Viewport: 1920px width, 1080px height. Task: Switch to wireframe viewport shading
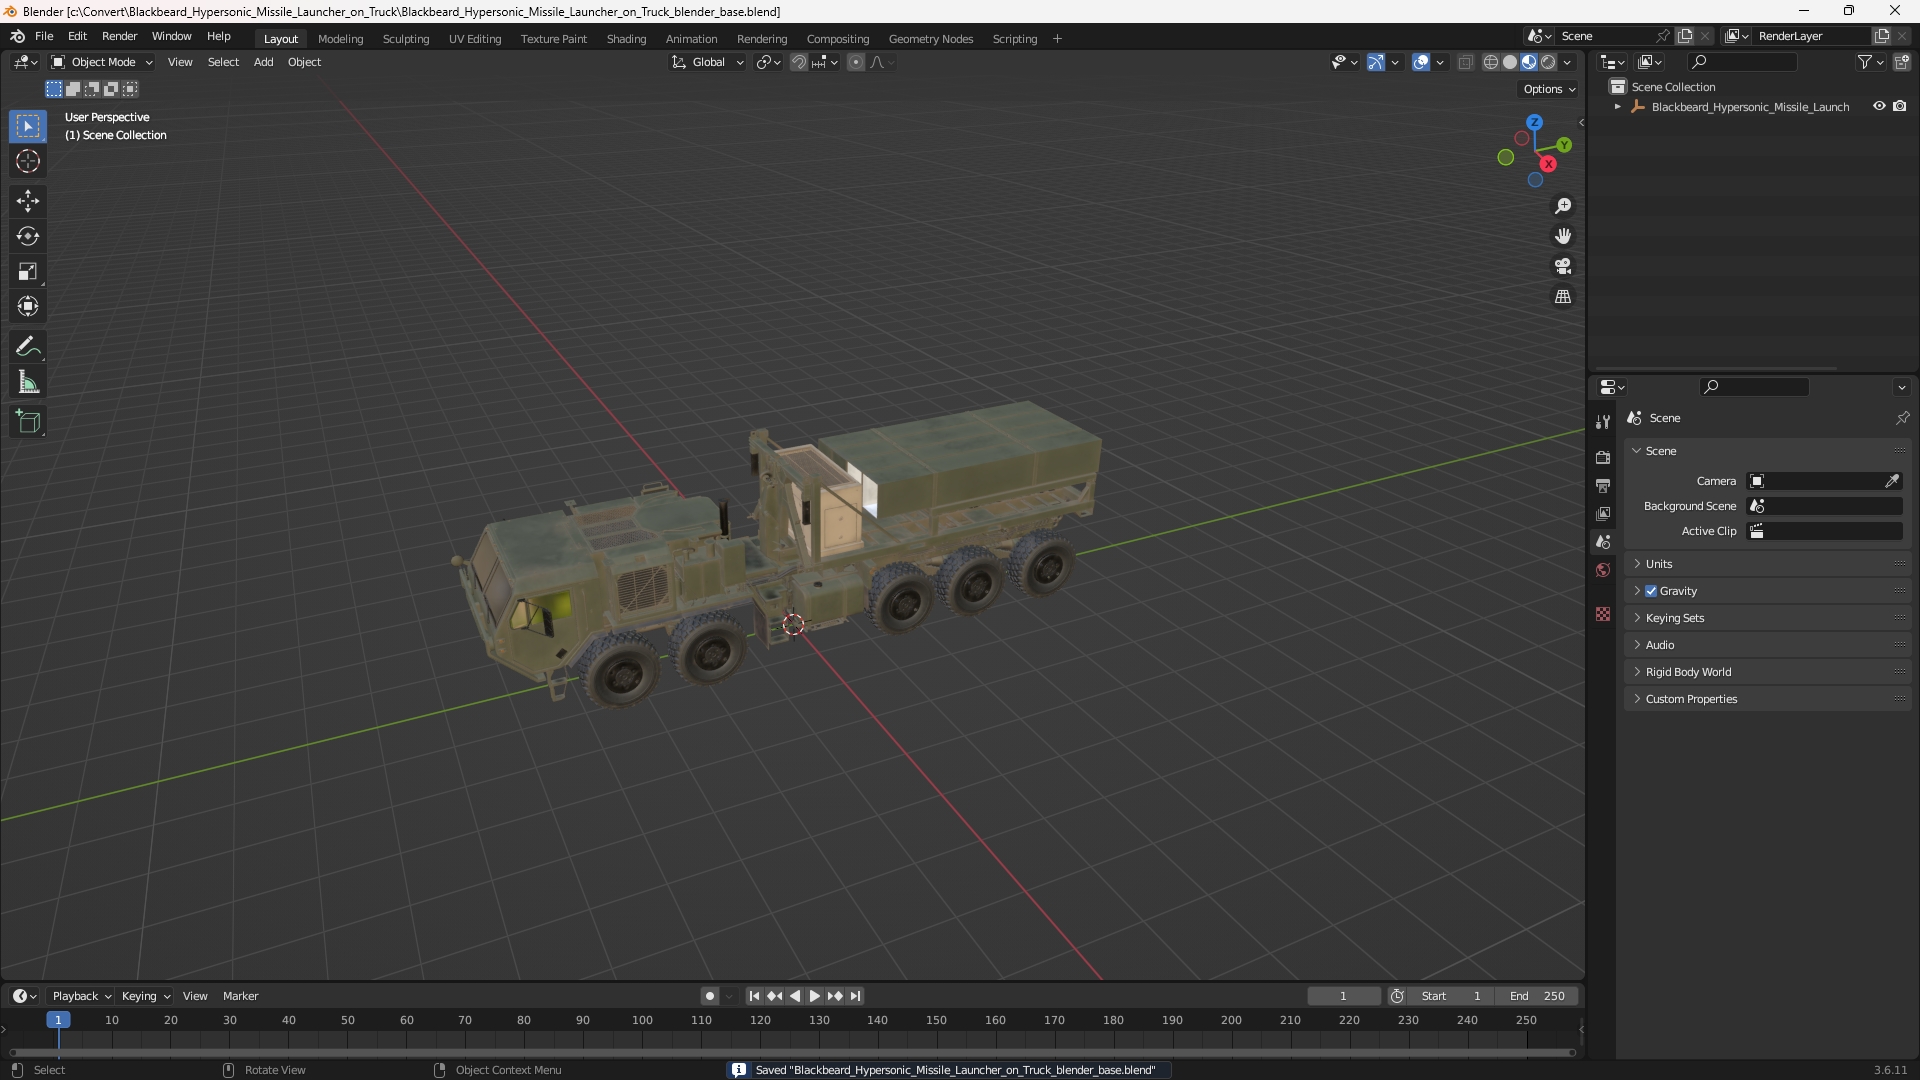point(1491,62)
